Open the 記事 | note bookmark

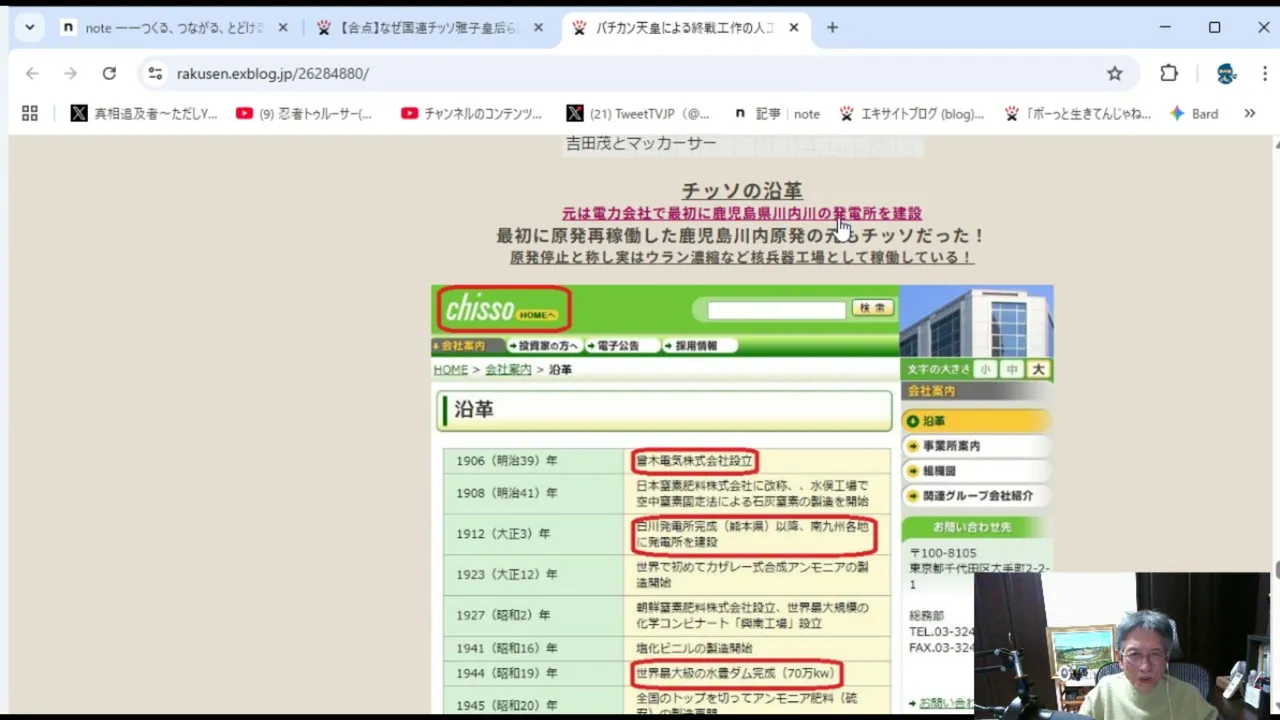[x=777, y=114]
